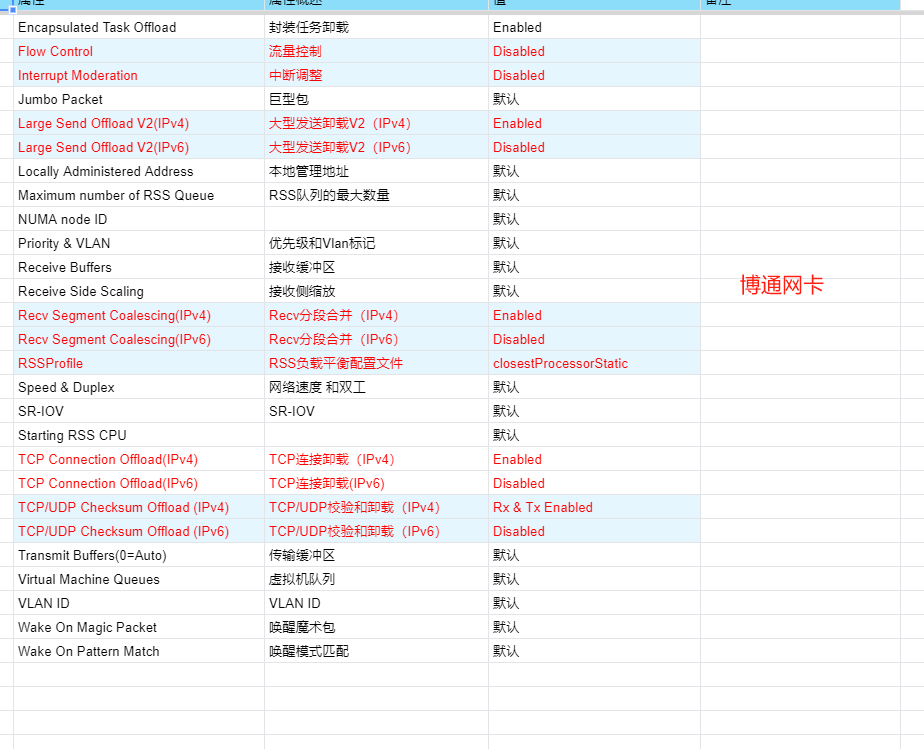Select 'TCP/UDP Checksum Offload (IPv4)' cell
The height and width of the screenshot is (749, 924).
(x=139, y=507)
